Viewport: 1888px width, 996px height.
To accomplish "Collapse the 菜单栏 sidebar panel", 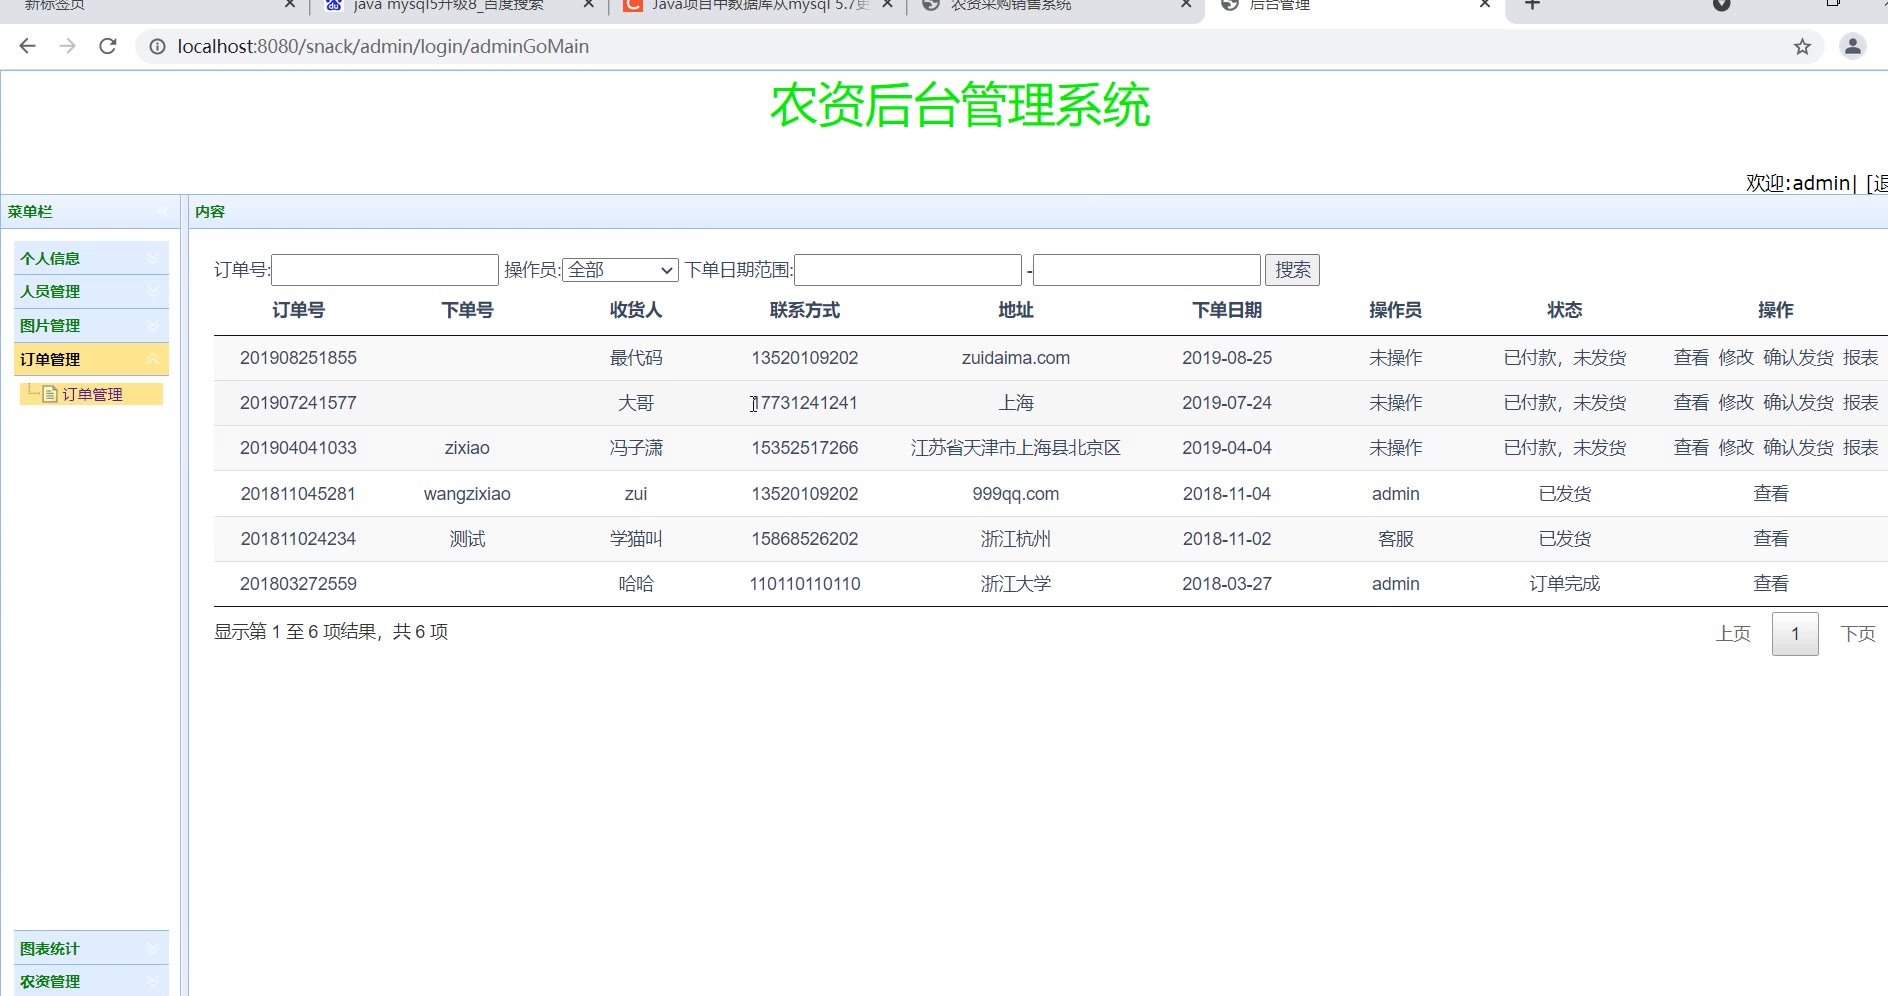I will (x=162, y=211).
